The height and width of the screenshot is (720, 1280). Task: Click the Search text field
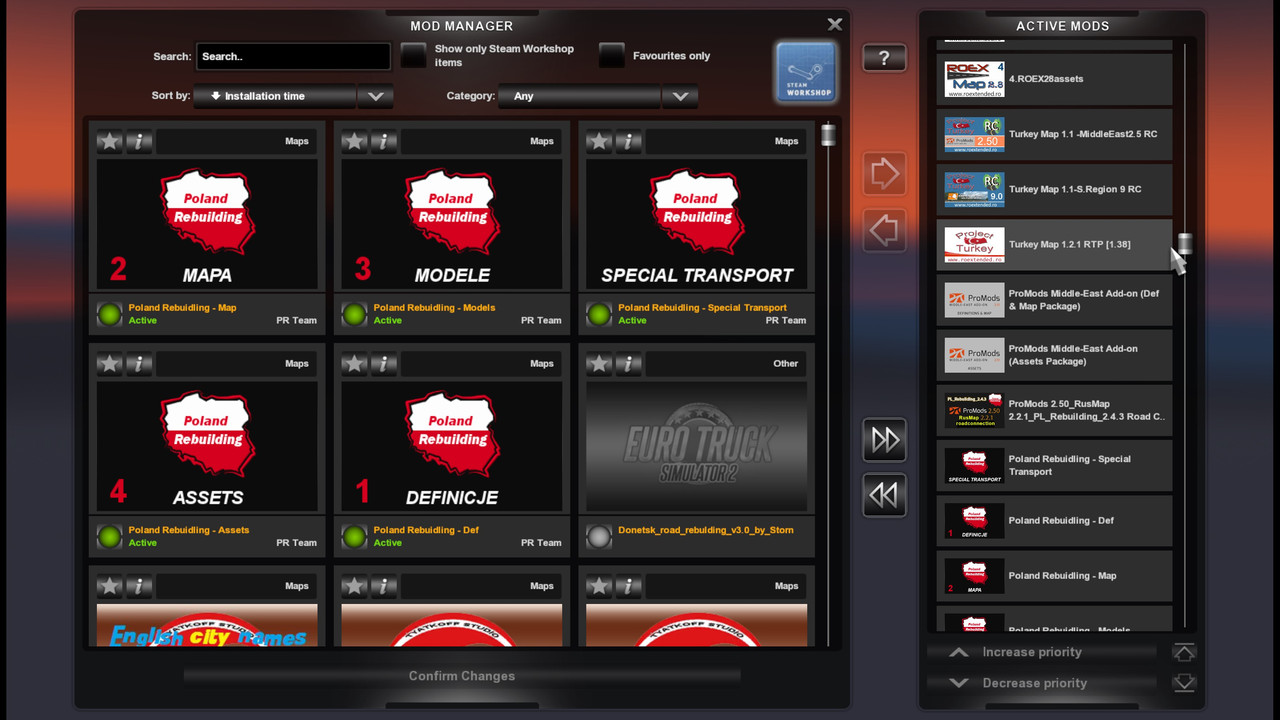point(293,57)
